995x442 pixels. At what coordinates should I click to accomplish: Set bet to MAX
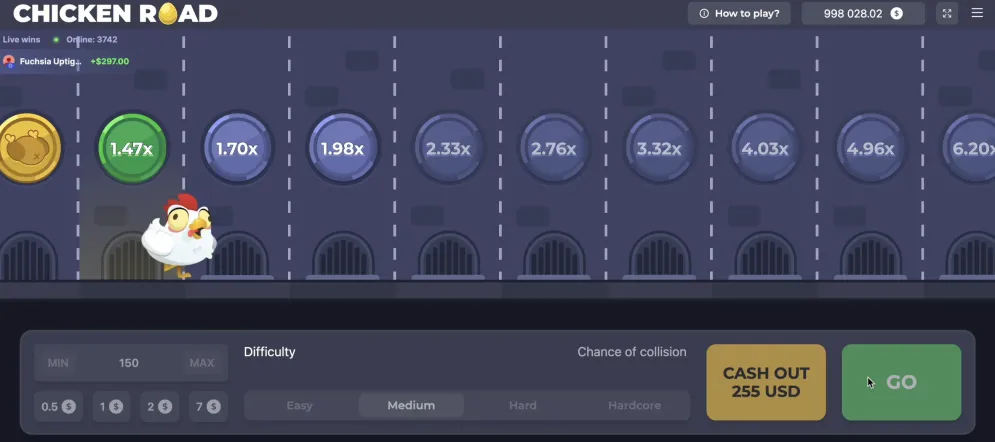(x=202, y=363)
